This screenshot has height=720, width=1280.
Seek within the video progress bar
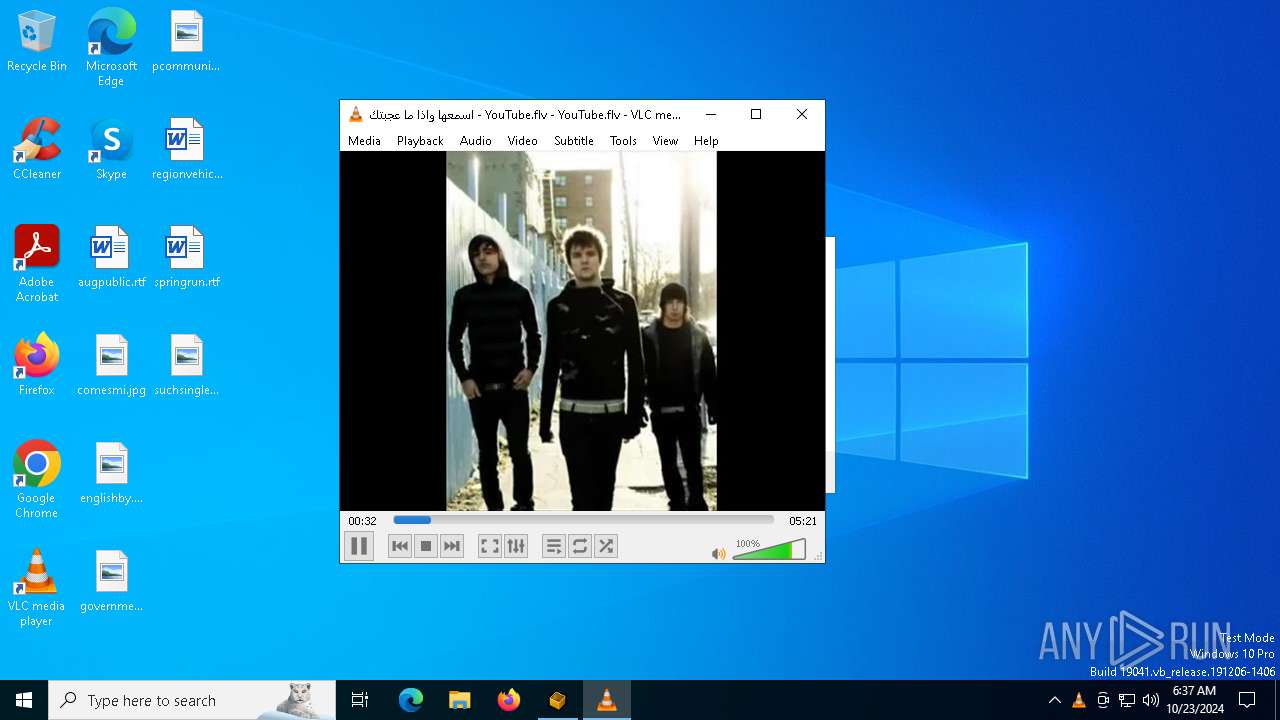pyautogui.click(x=583, y=520)
